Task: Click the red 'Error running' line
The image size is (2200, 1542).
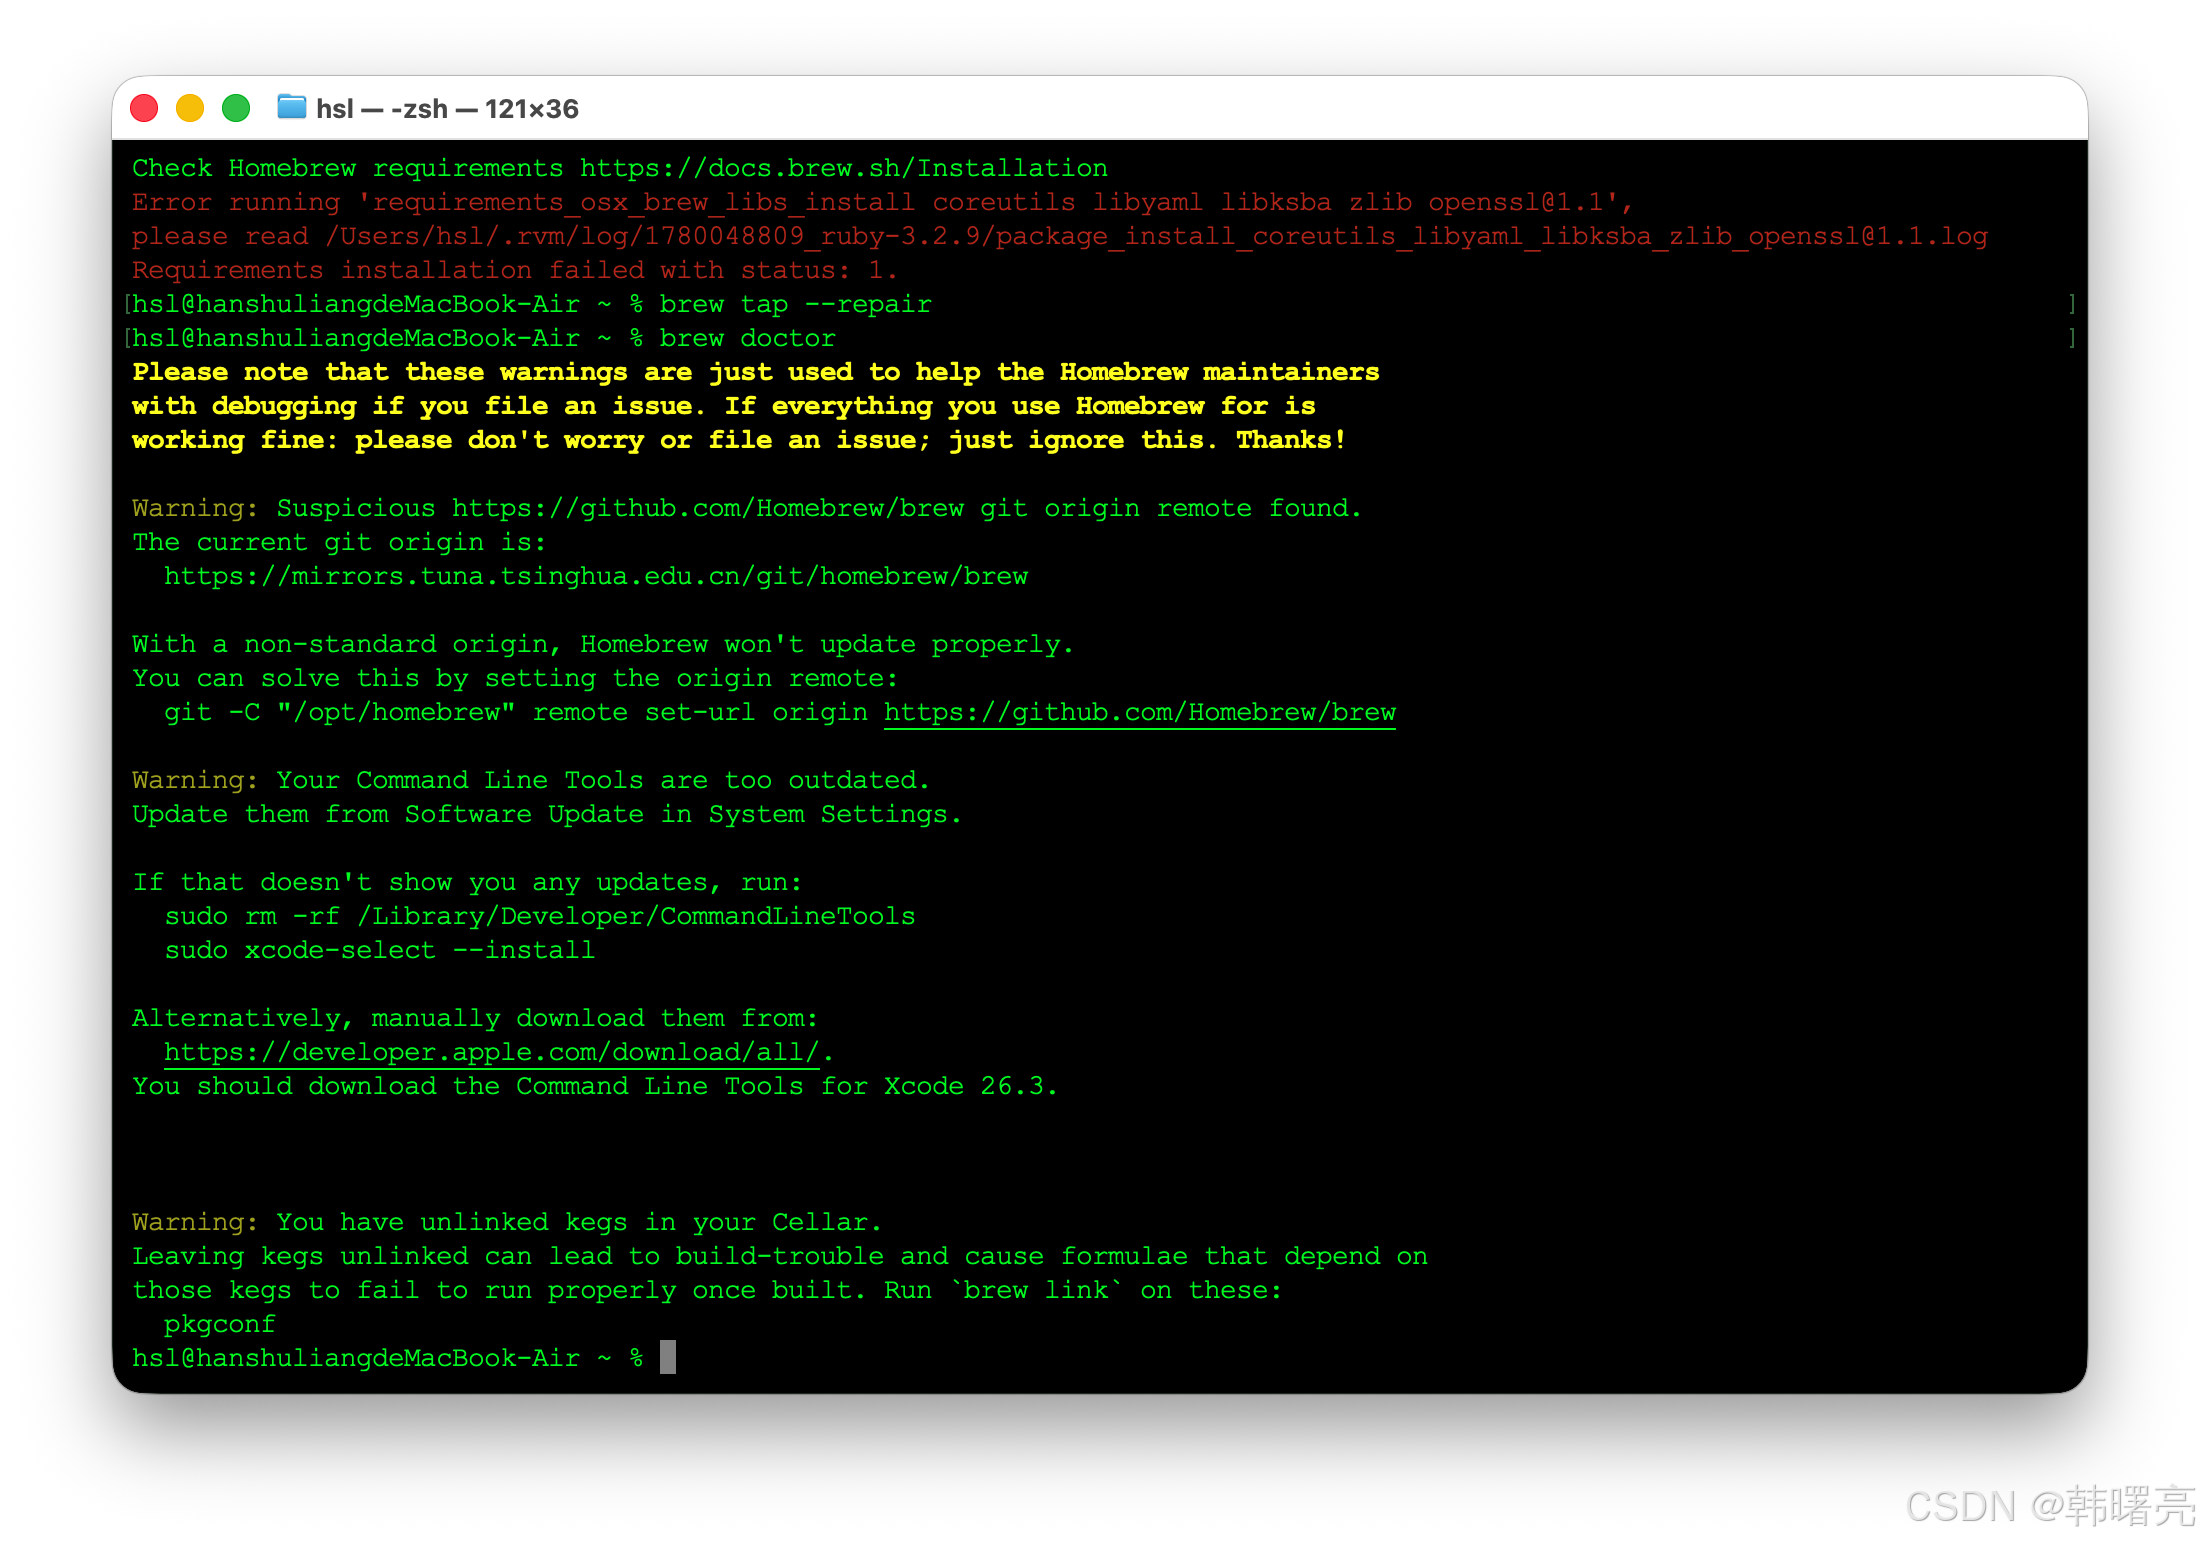Action: [883, 202]
